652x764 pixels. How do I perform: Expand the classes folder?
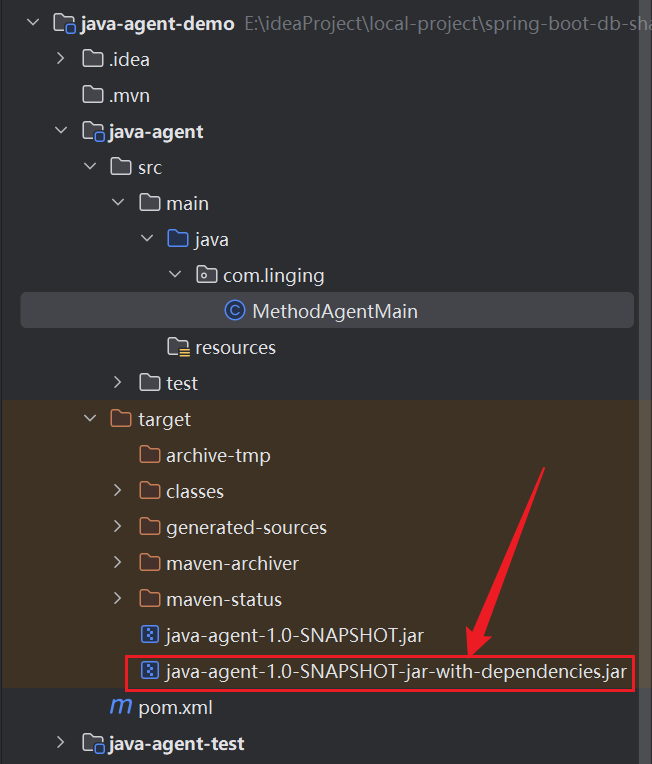click(x=117, y=491)
